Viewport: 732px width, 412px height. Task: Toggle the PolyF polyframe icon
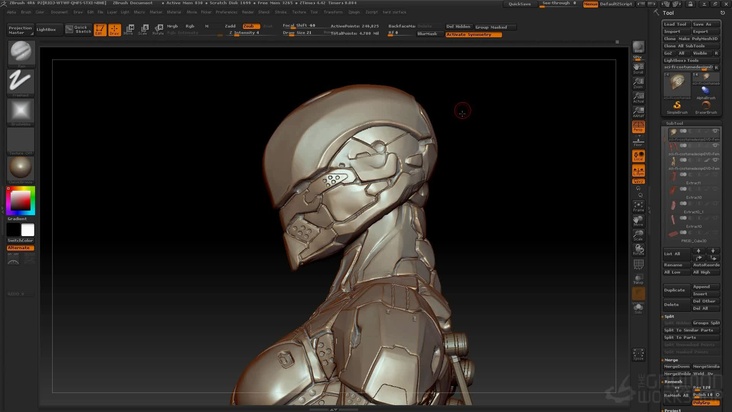click(x=638, y=265)
